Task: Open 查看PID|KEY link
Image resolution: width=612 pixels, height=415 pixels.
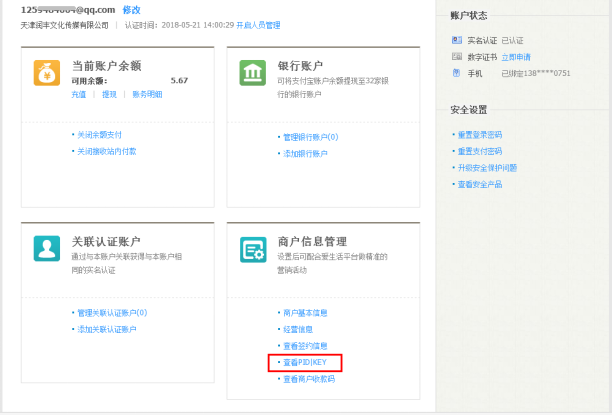Action: (305, 362)
